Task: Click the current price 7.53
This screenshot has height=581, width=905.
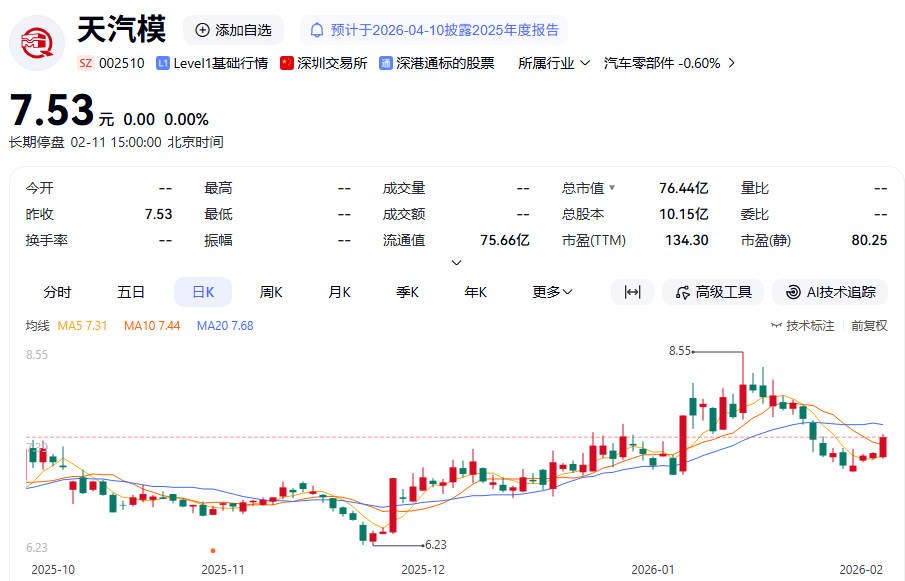Action: tap(52, 110)
